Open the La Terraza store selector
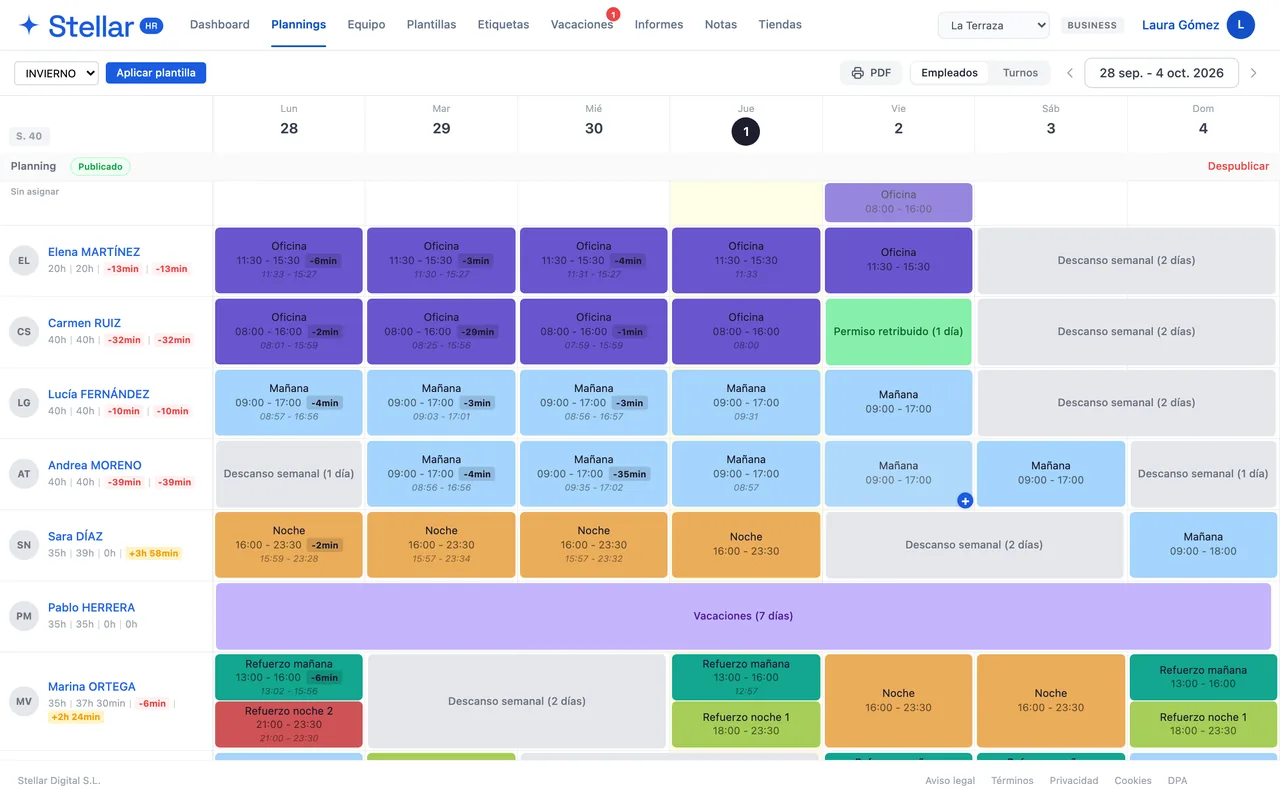 click(x=993, y=25)
